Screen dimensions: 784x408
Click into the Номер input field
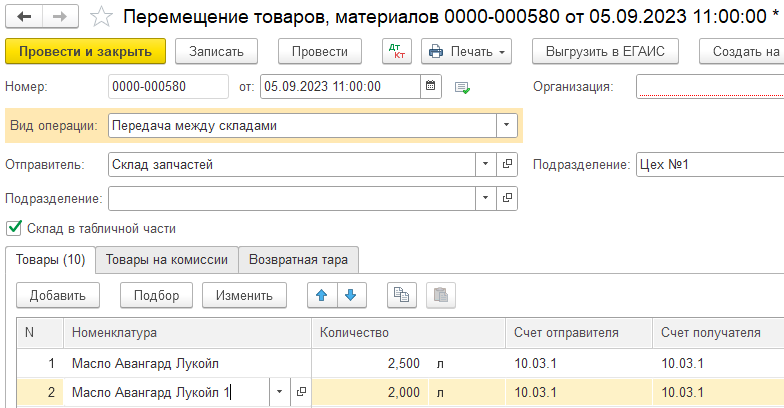coord(169,86)
